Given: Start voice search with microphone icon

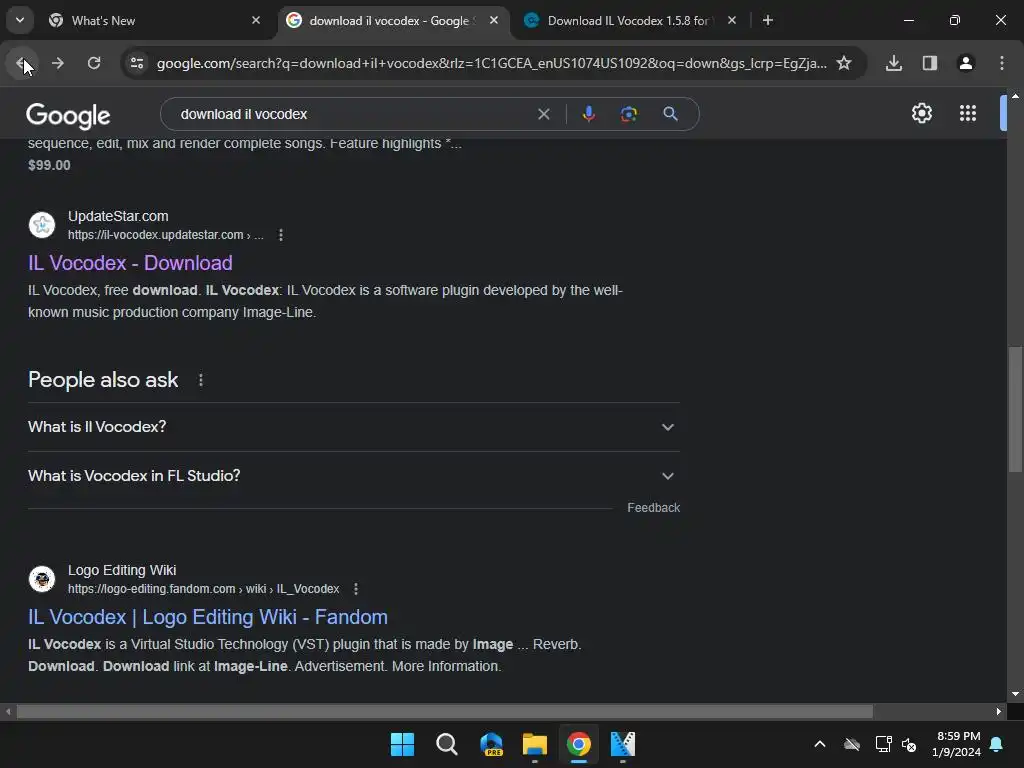Looking at the screenshot, I should pyautogui.click(x=588, y=114).
